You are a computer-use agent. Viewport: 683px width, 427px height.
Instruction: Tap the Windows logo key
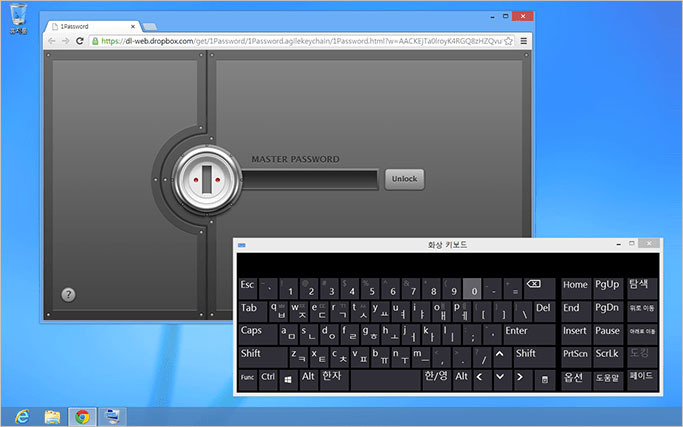[x=288, y=380]
